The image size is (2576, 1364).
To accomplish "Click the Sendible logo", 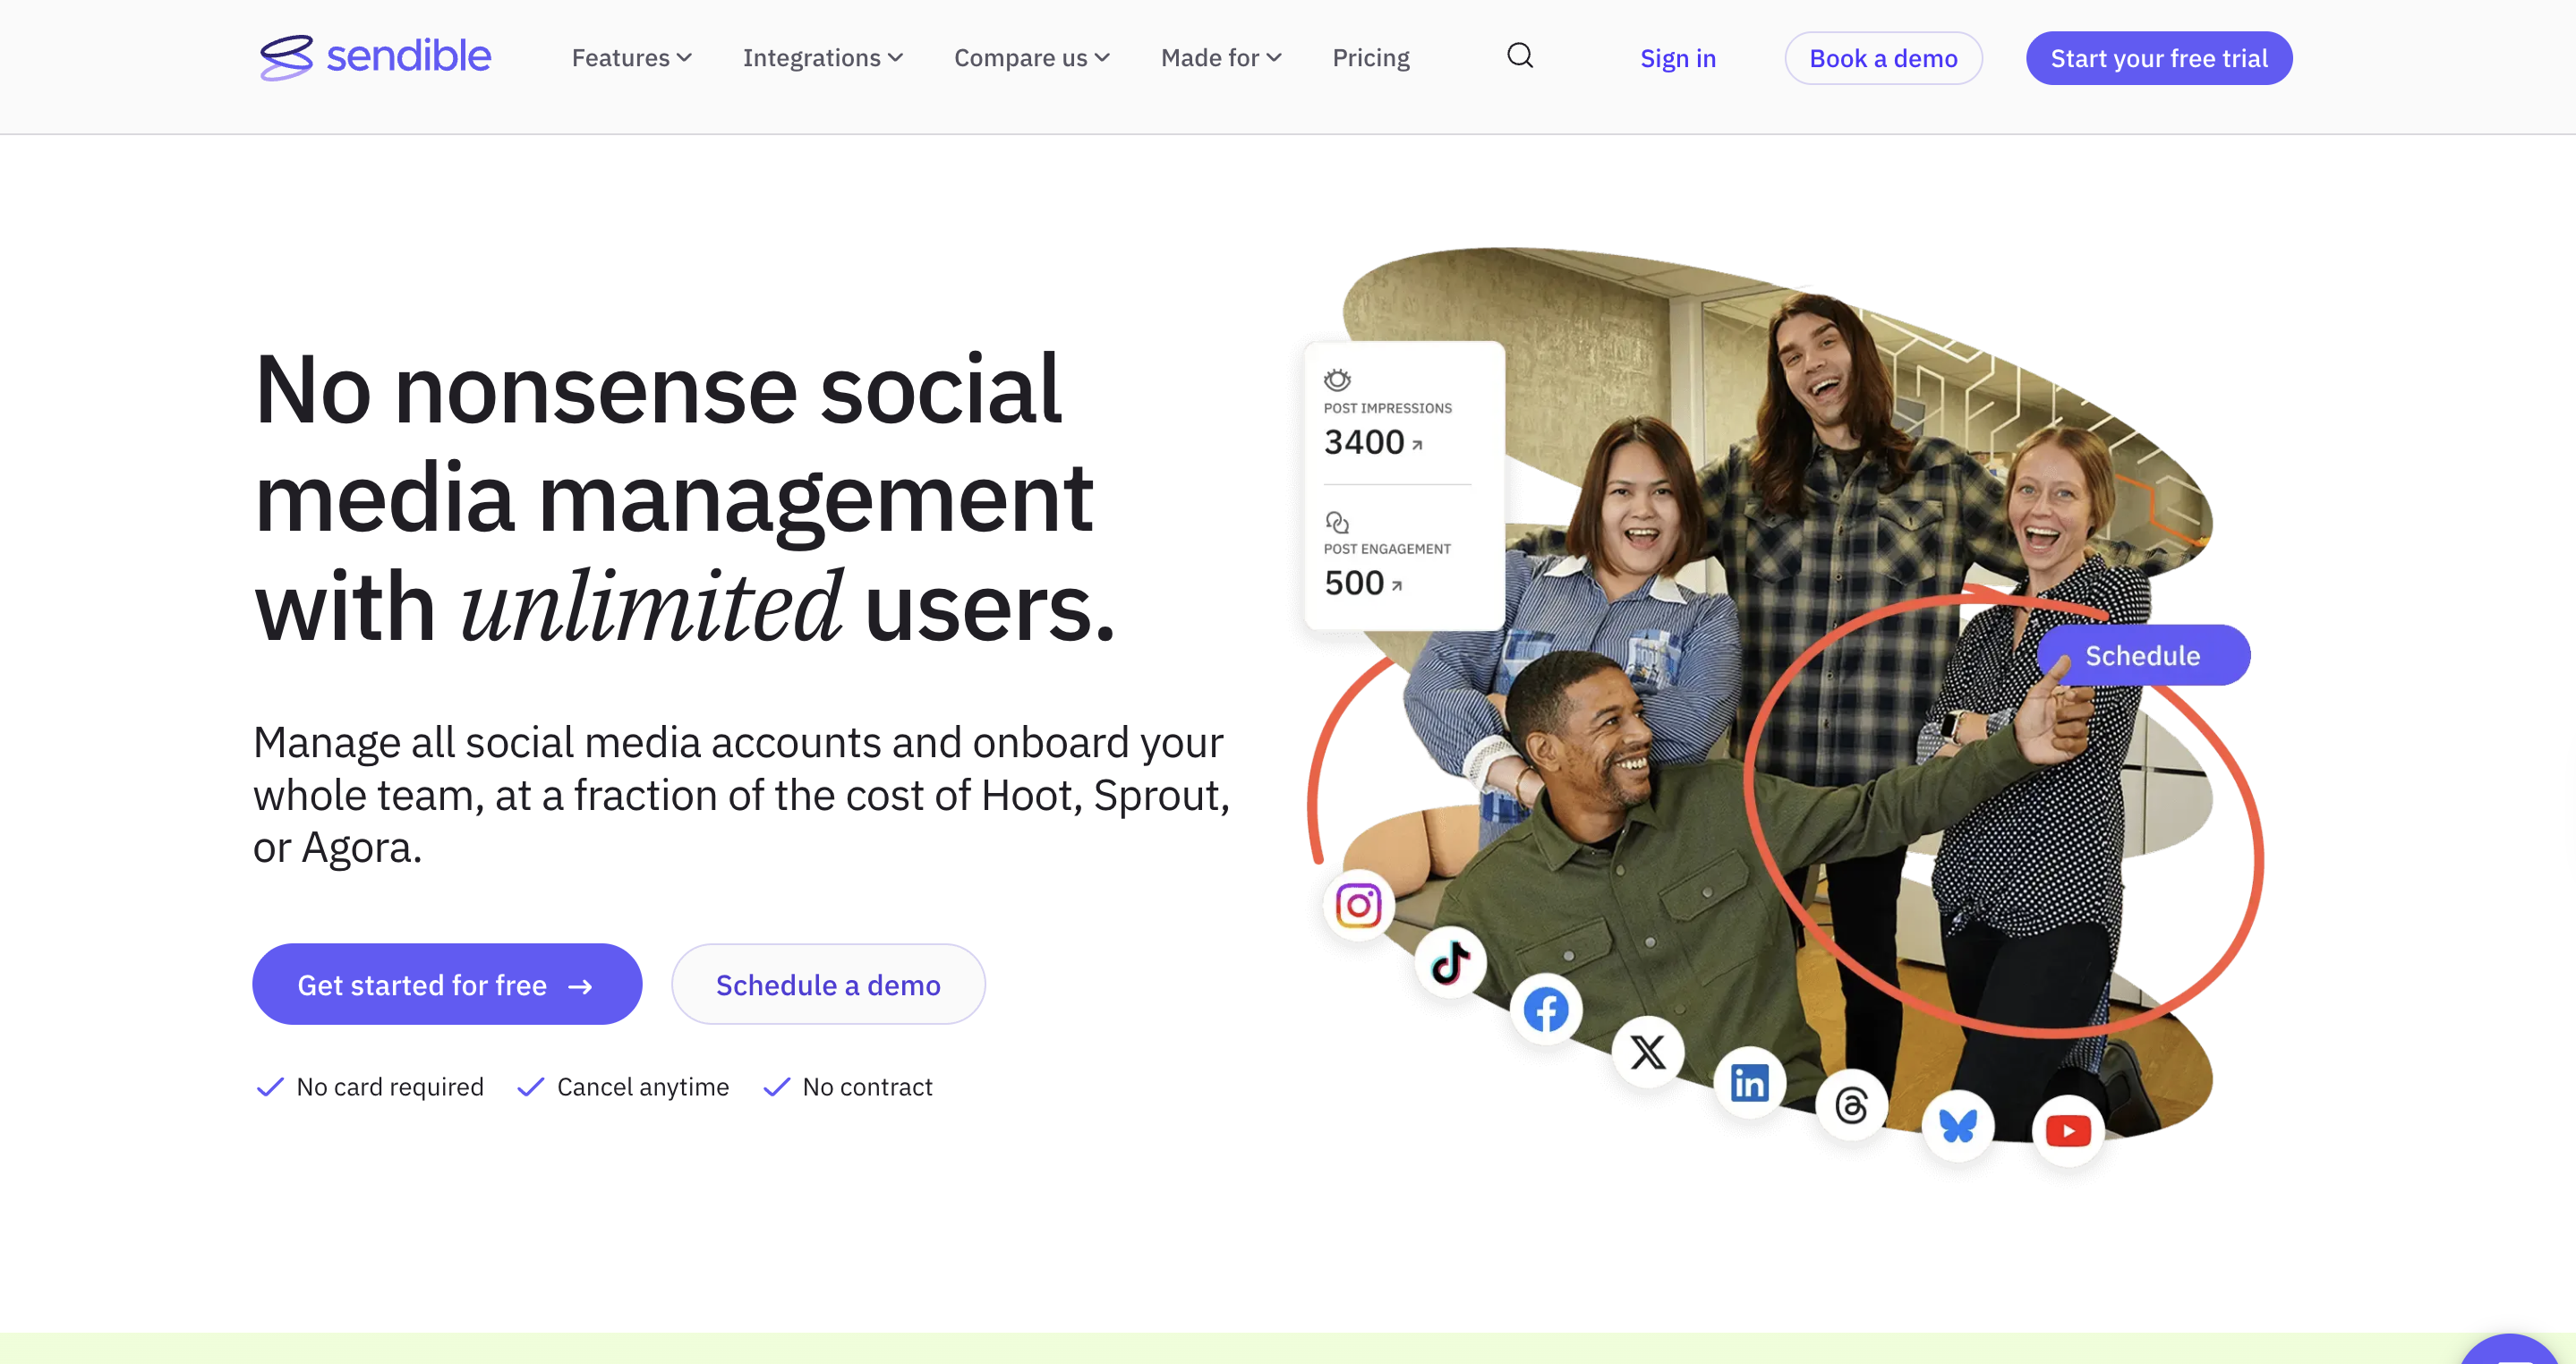I will (375, 57).
